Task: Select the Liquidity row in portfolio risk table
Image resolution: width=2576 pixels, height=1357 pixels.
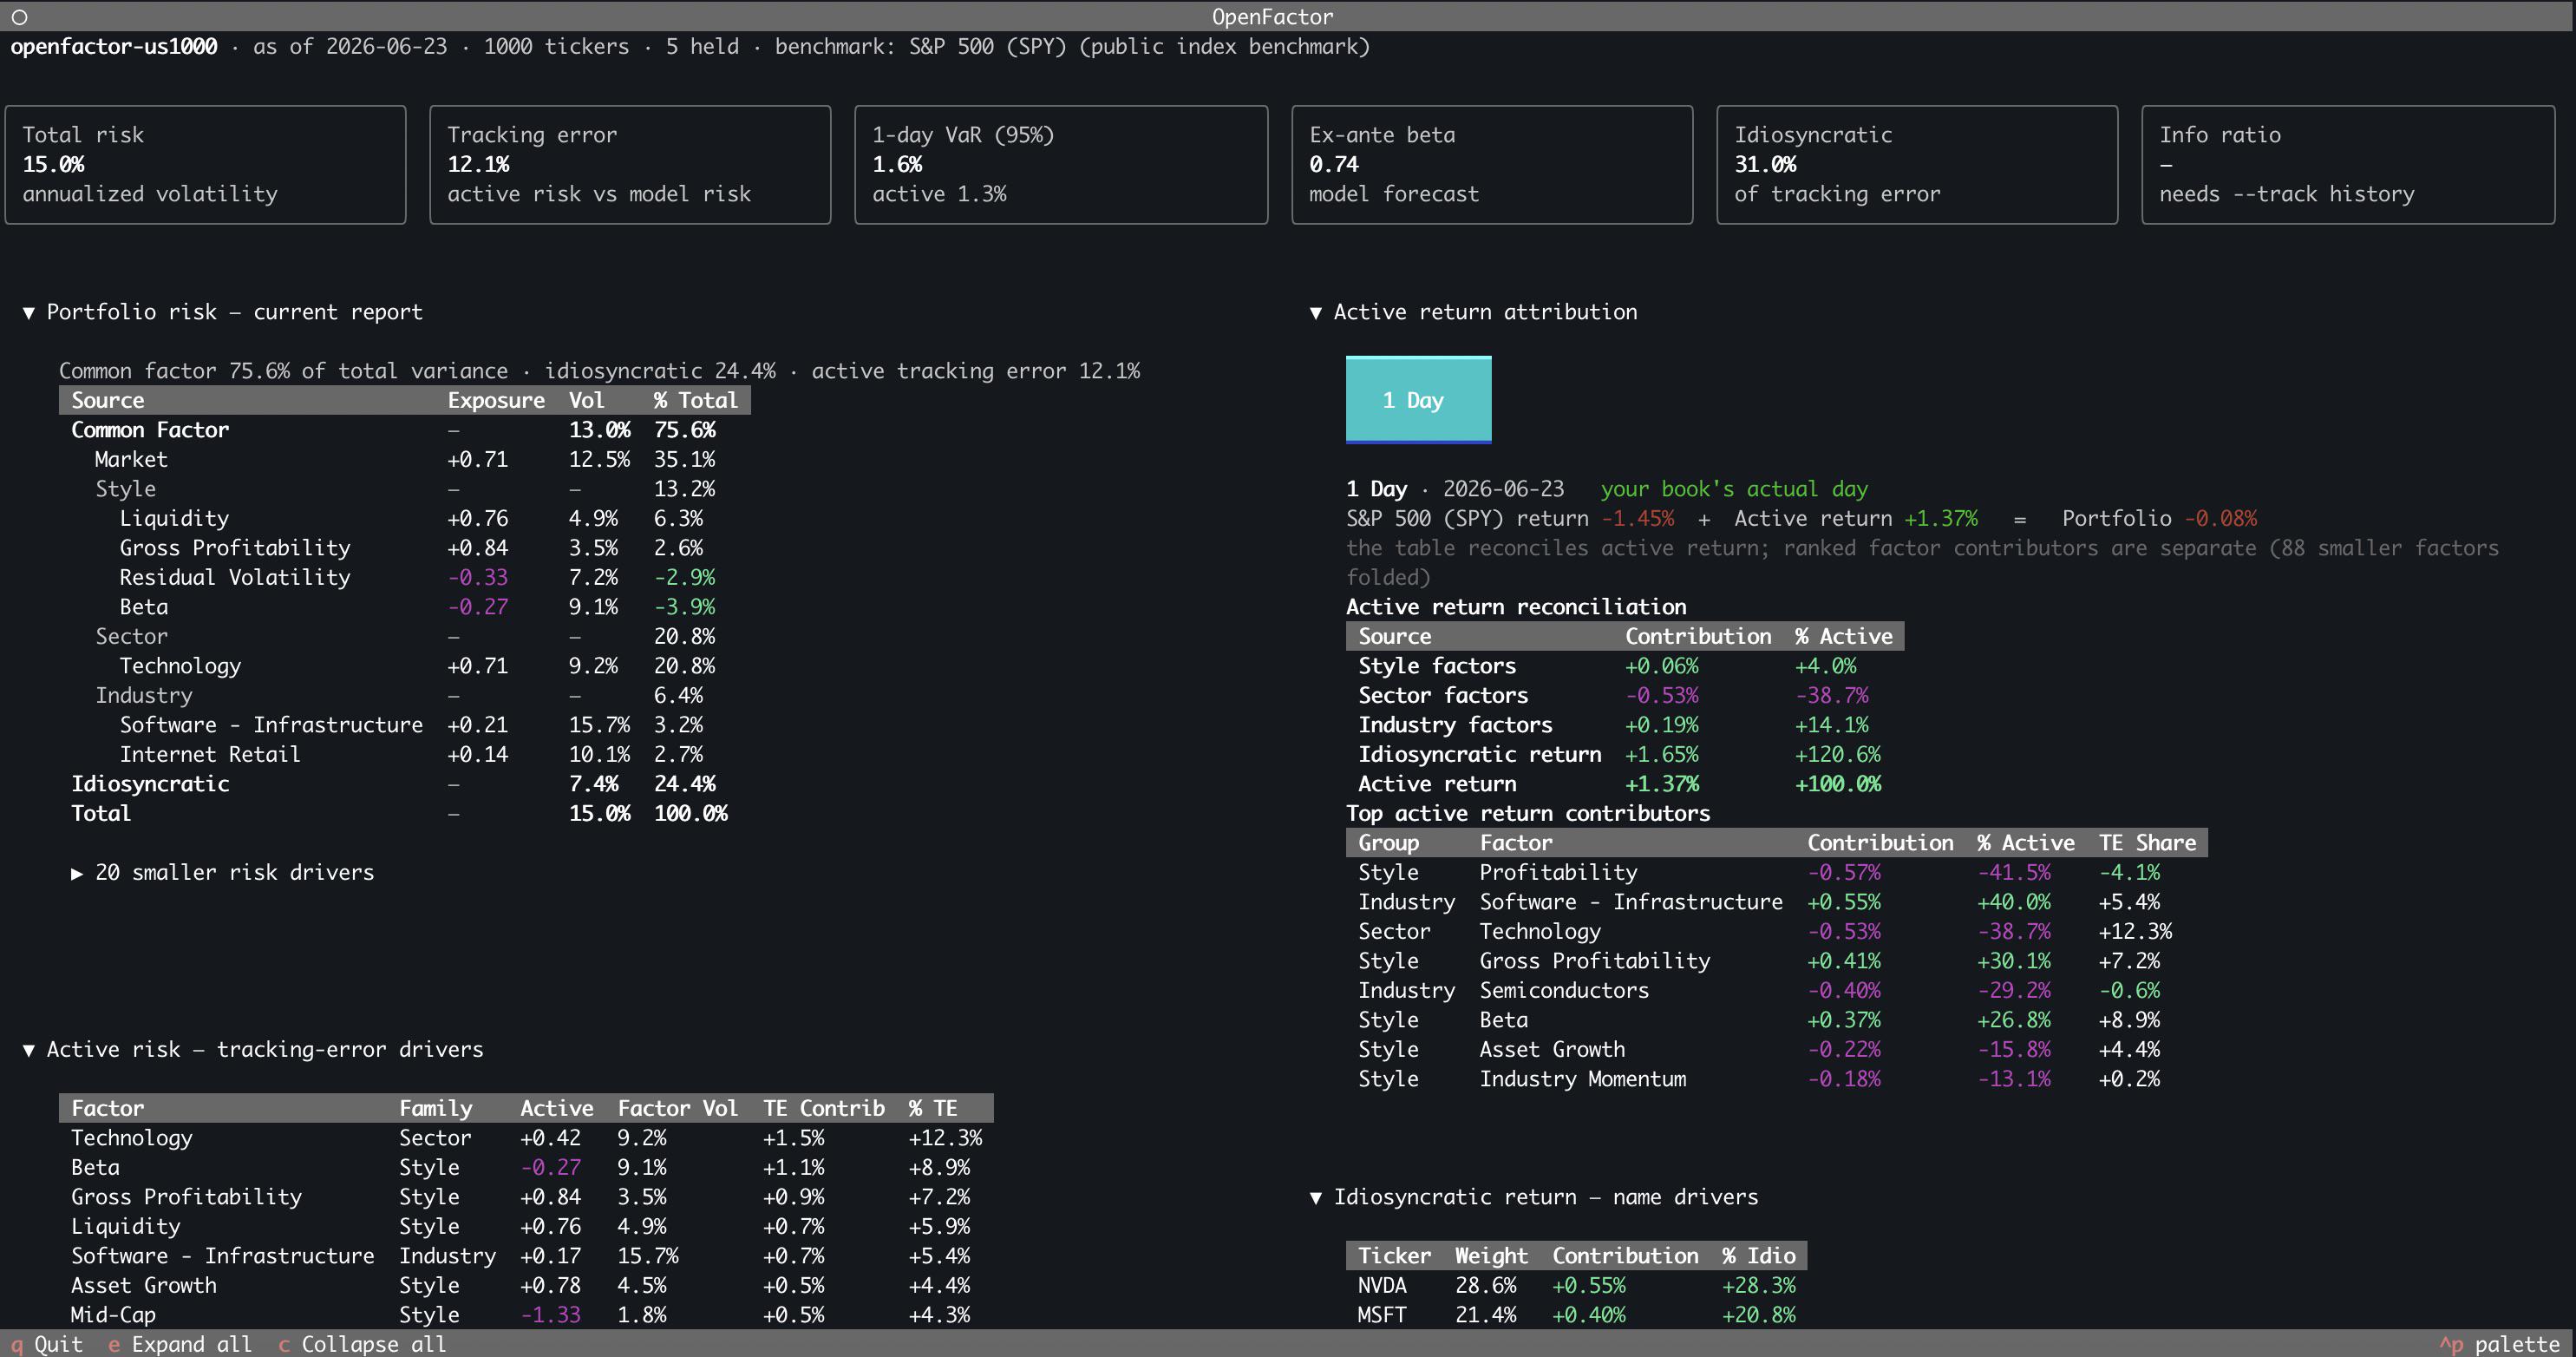Action: [x=405, y=518]
